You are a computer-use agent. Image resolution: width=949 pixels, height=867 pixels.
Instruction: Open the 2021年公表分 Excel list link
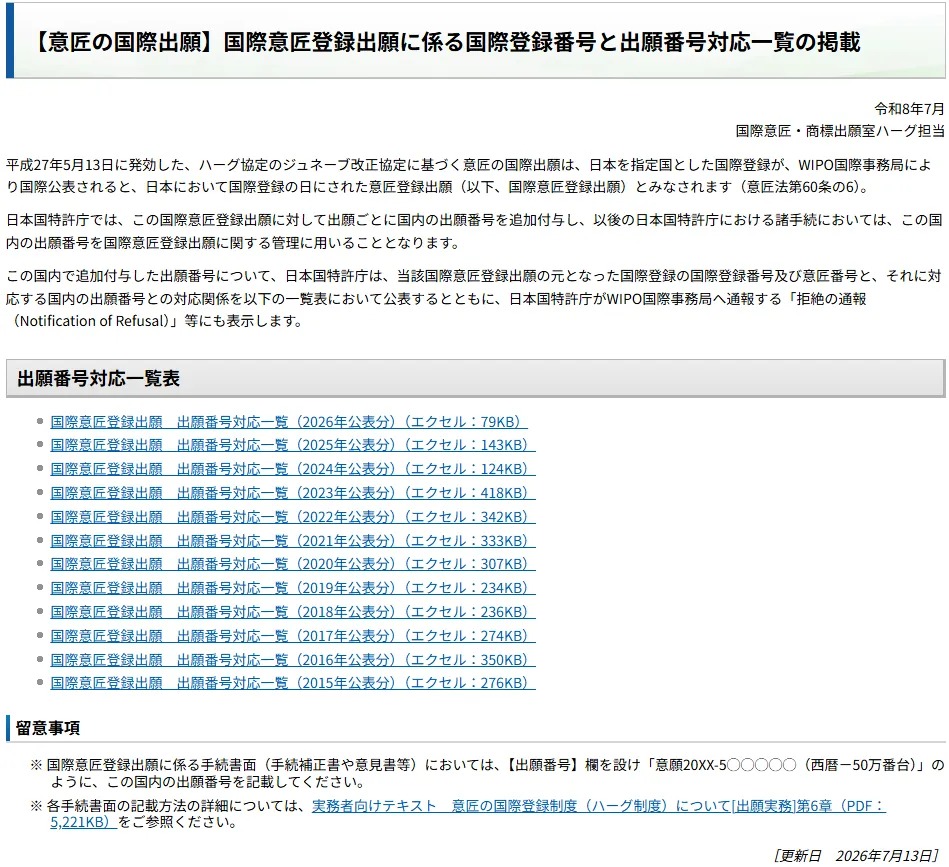293,540
